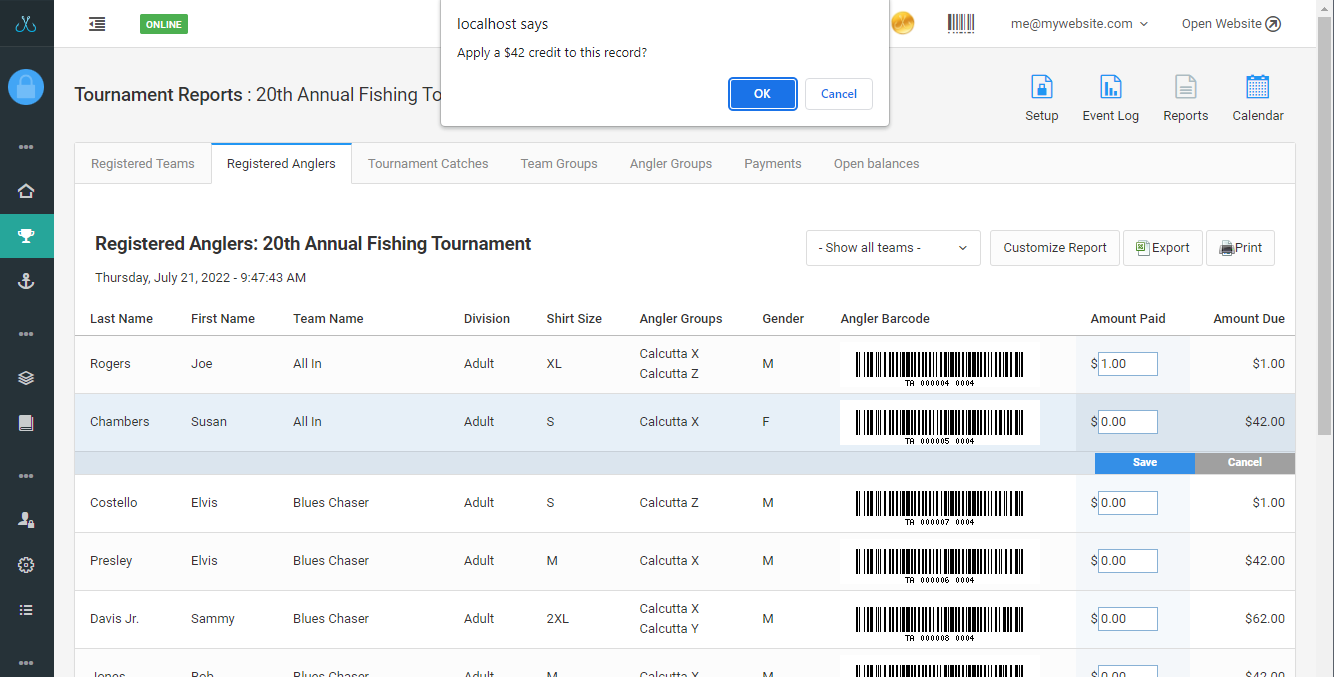Click the Rogers angler barcode image
The height and width of the screenshot is (677, 1334).
point(940,365)
